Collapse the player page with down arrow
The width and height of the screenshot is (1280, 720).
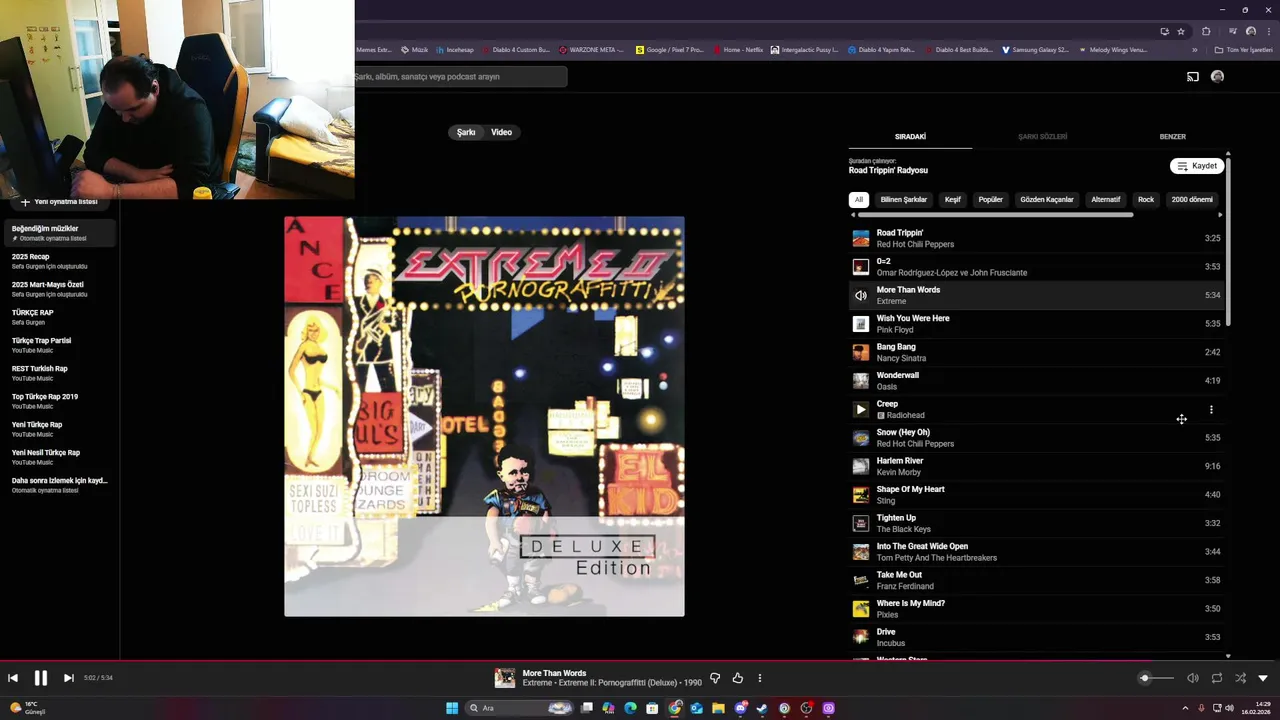point(1263,678)
